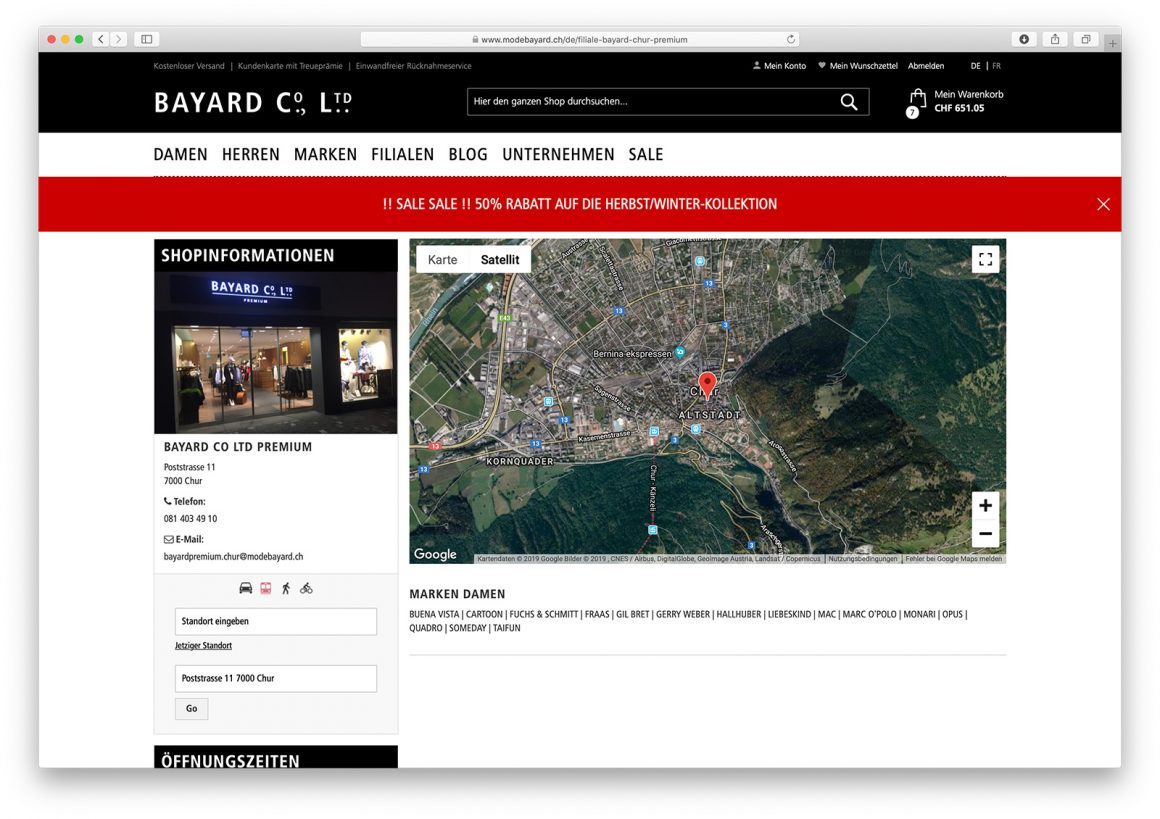
Task: Open BLOG menu item
Action: point(468,155)
